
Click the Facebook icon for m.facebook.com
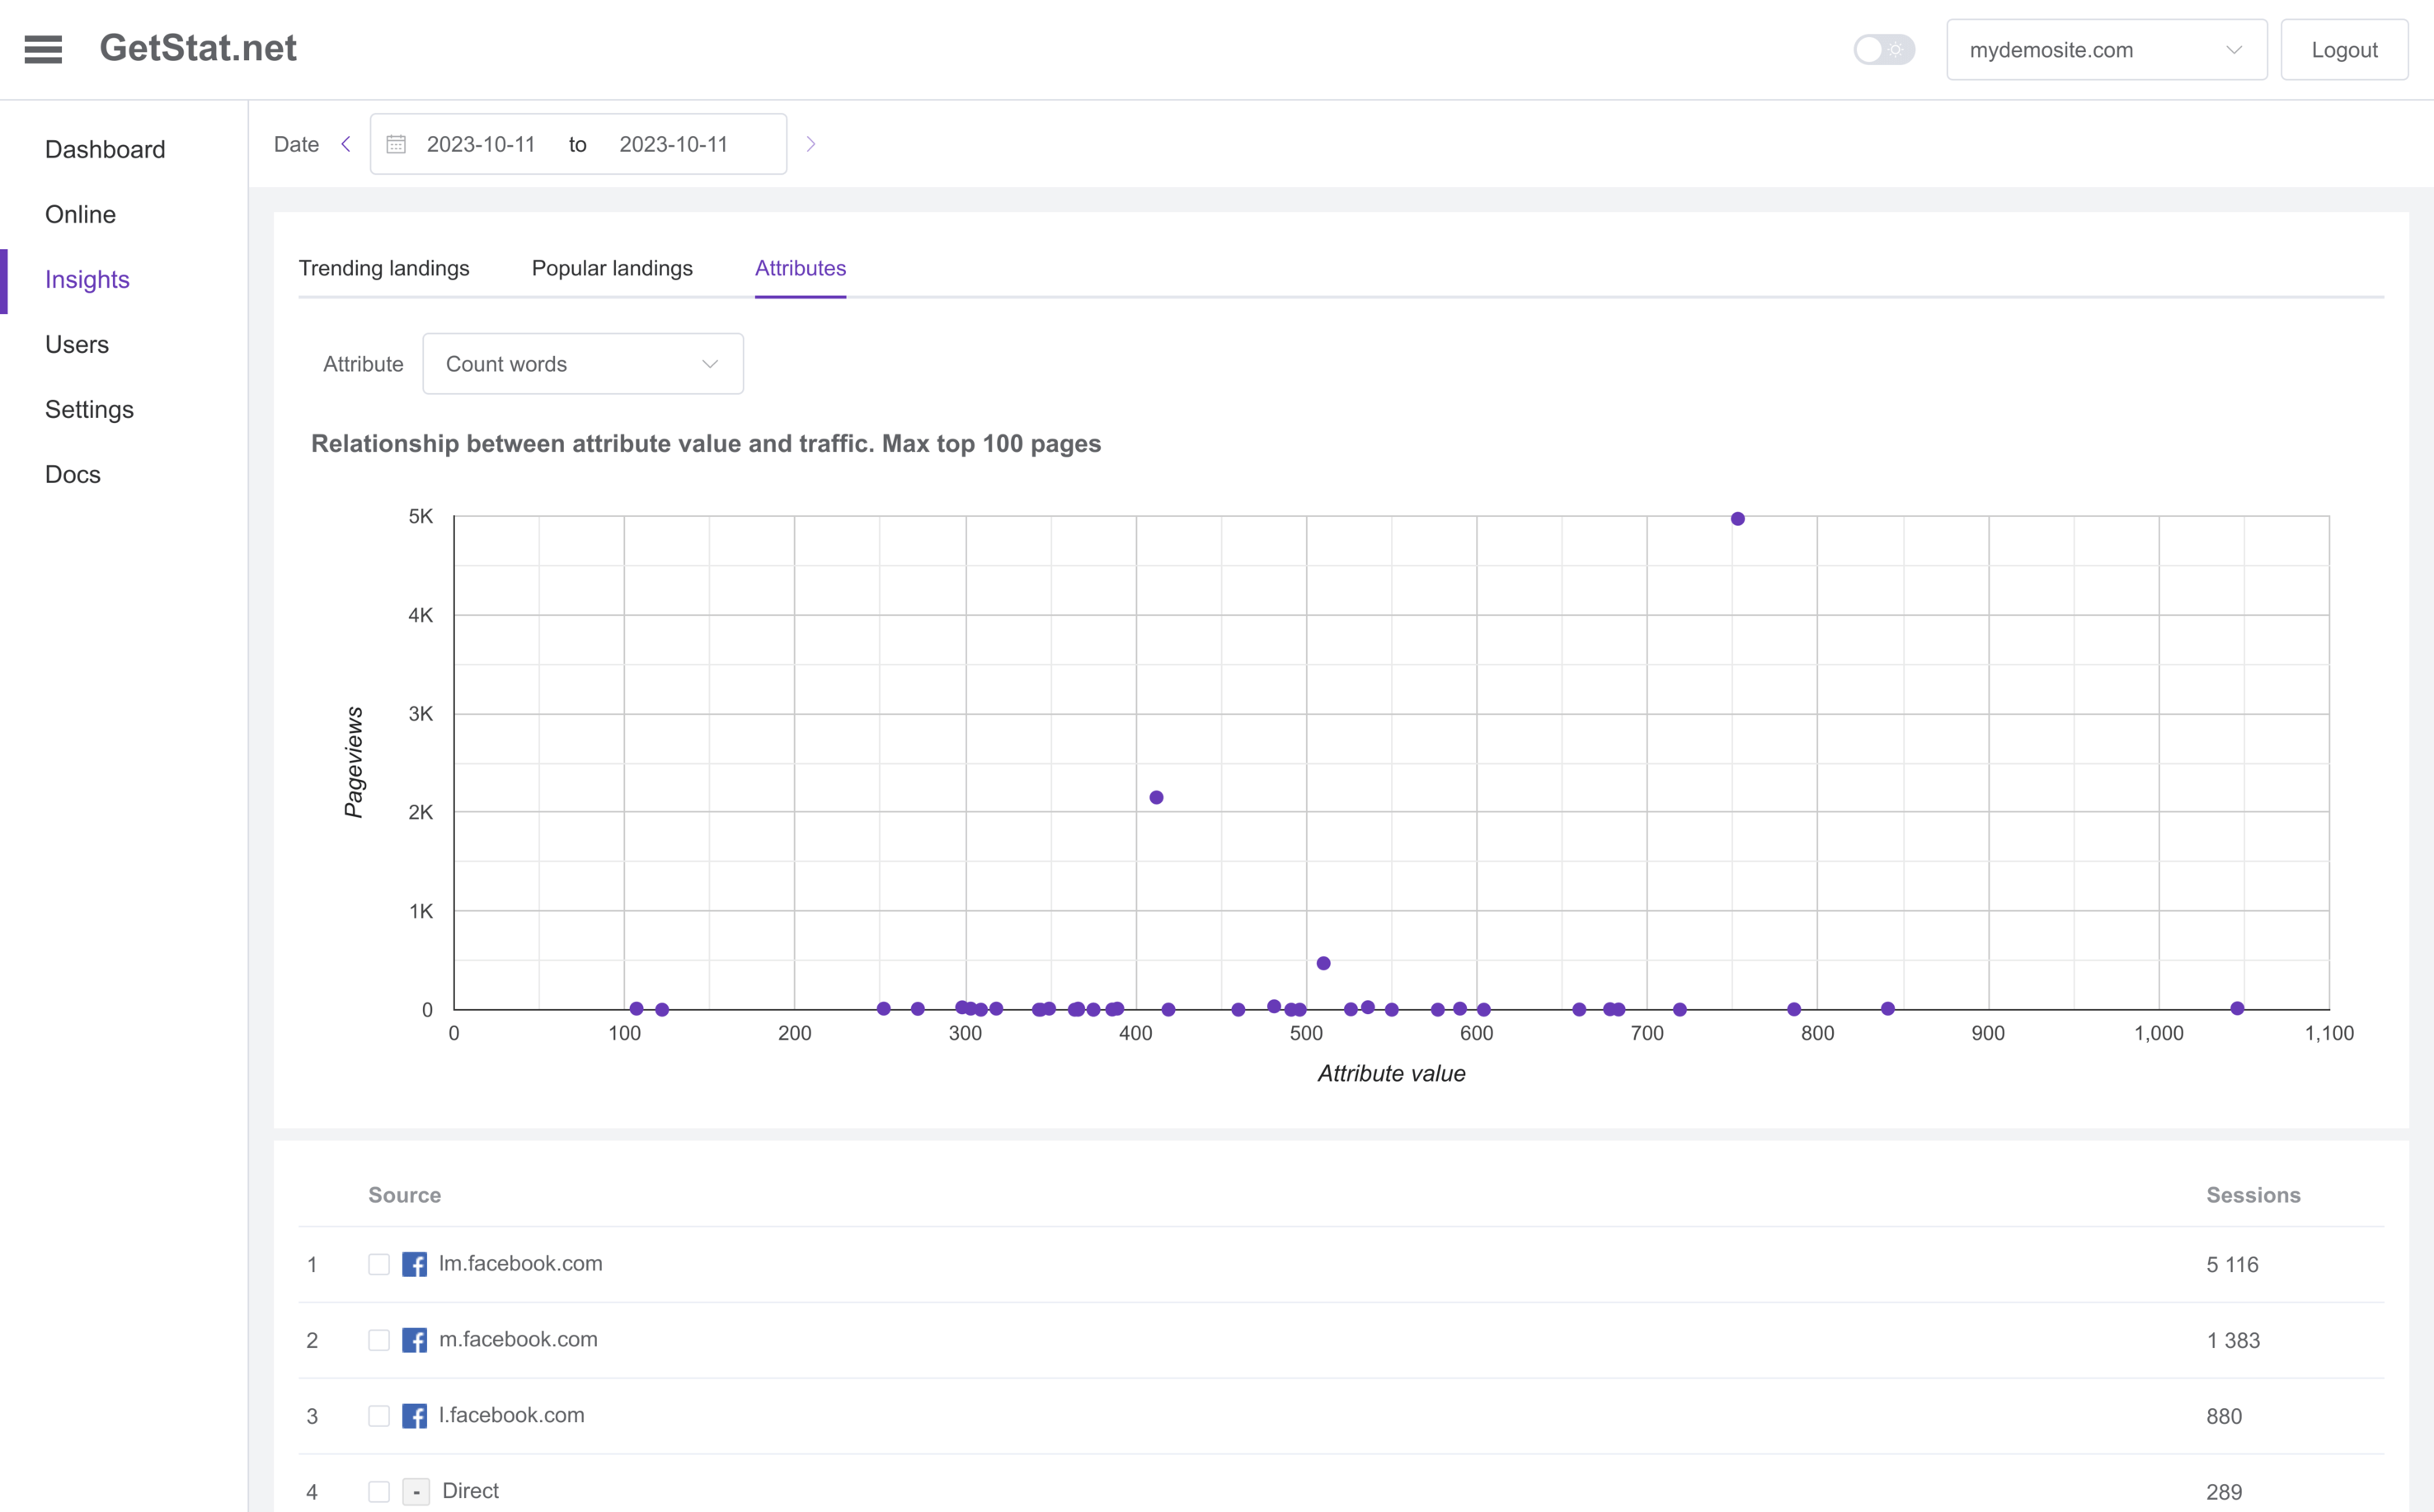[x=414, y=1340]
